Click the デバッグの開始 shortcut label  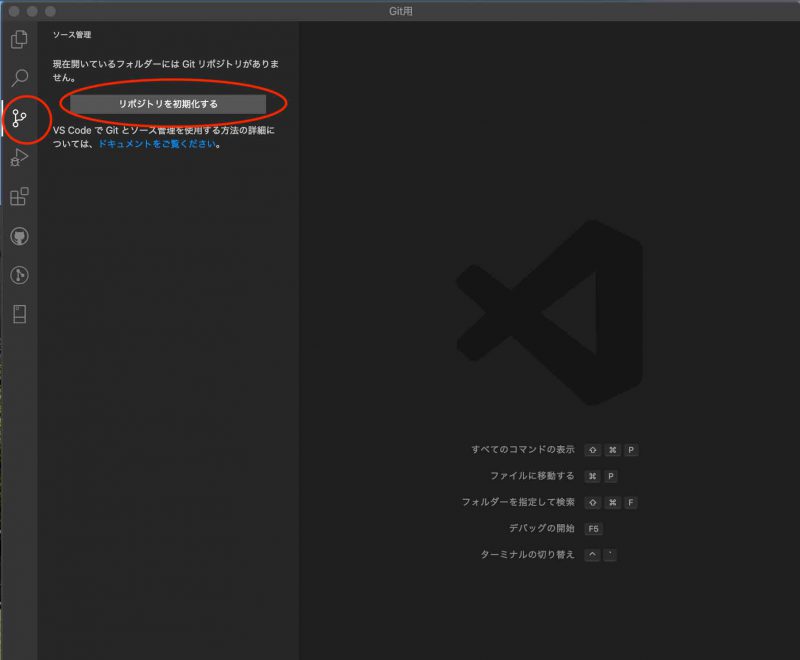tap(541, 528)
